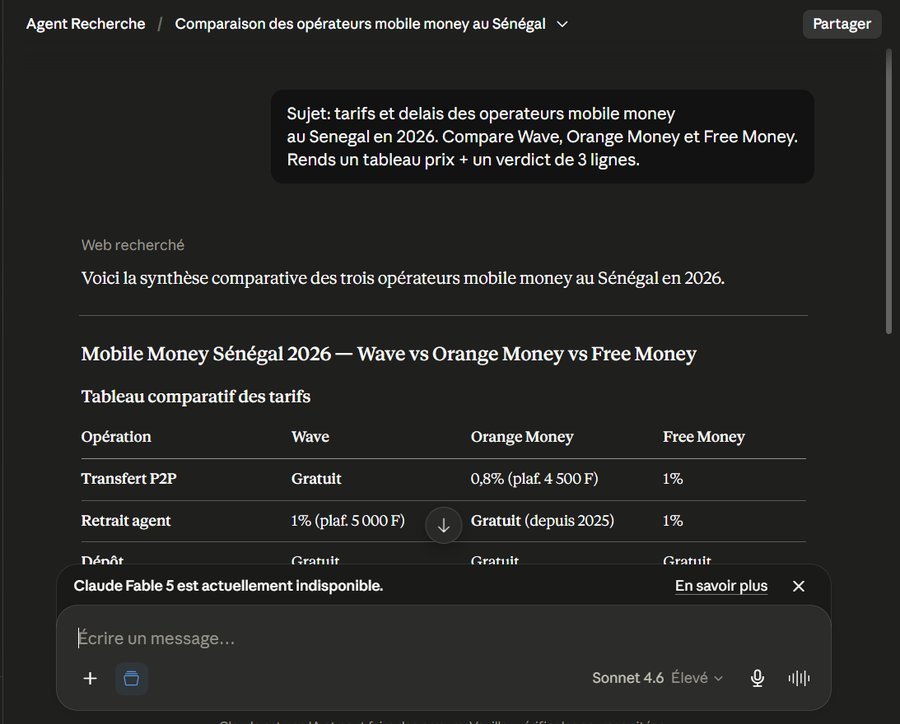This screenshot has height=724, width=900.
Task: Click the 1% (plaf. 5 000 F) cell
Action: point(348,521)
